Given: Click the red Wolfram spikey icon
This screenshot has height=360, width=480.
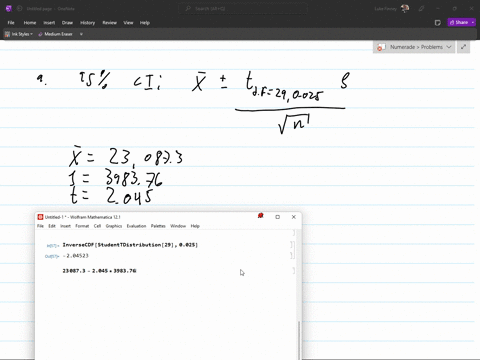Looking at the screenshot, I should [260, 216].
